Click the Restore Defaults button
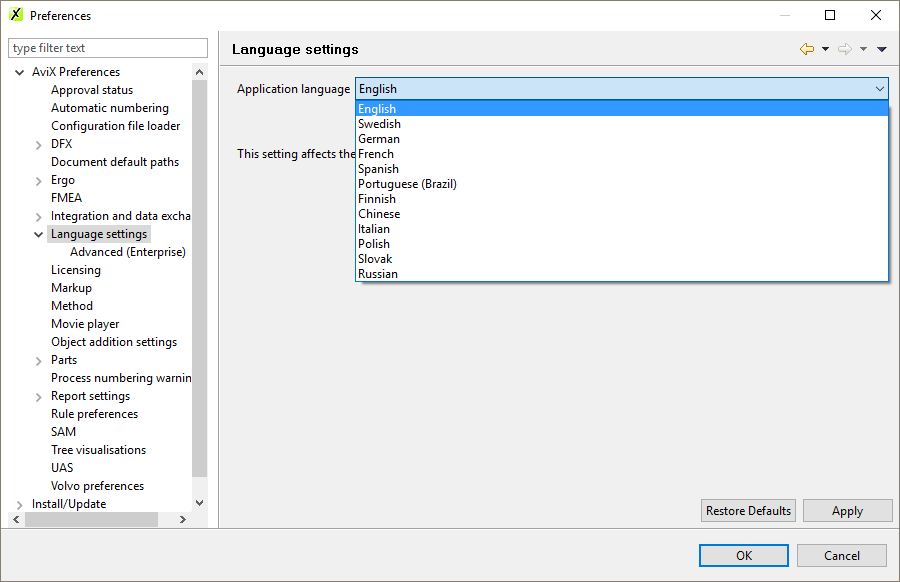This screenshot has width=900, height=582. [748, 511]
